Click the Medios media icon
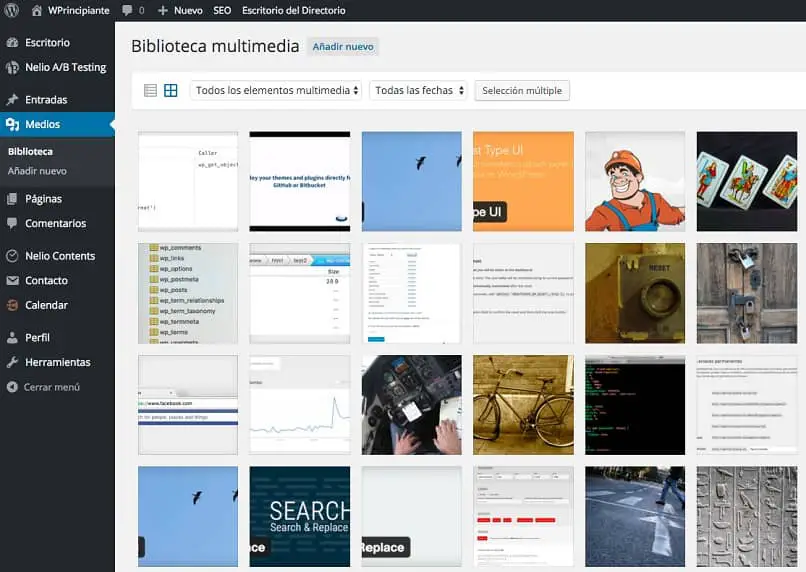 [x=12, y=124]
